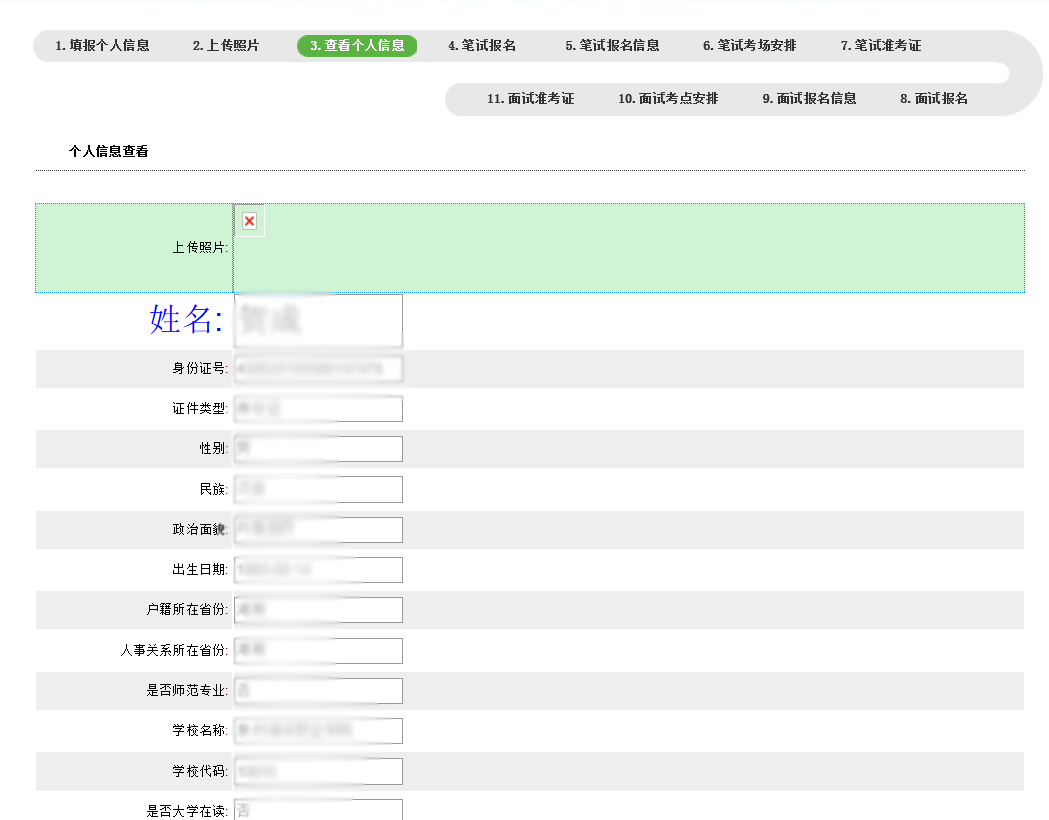Click the 证件类型 field
1049x820 pixels.
pos(318,409)
